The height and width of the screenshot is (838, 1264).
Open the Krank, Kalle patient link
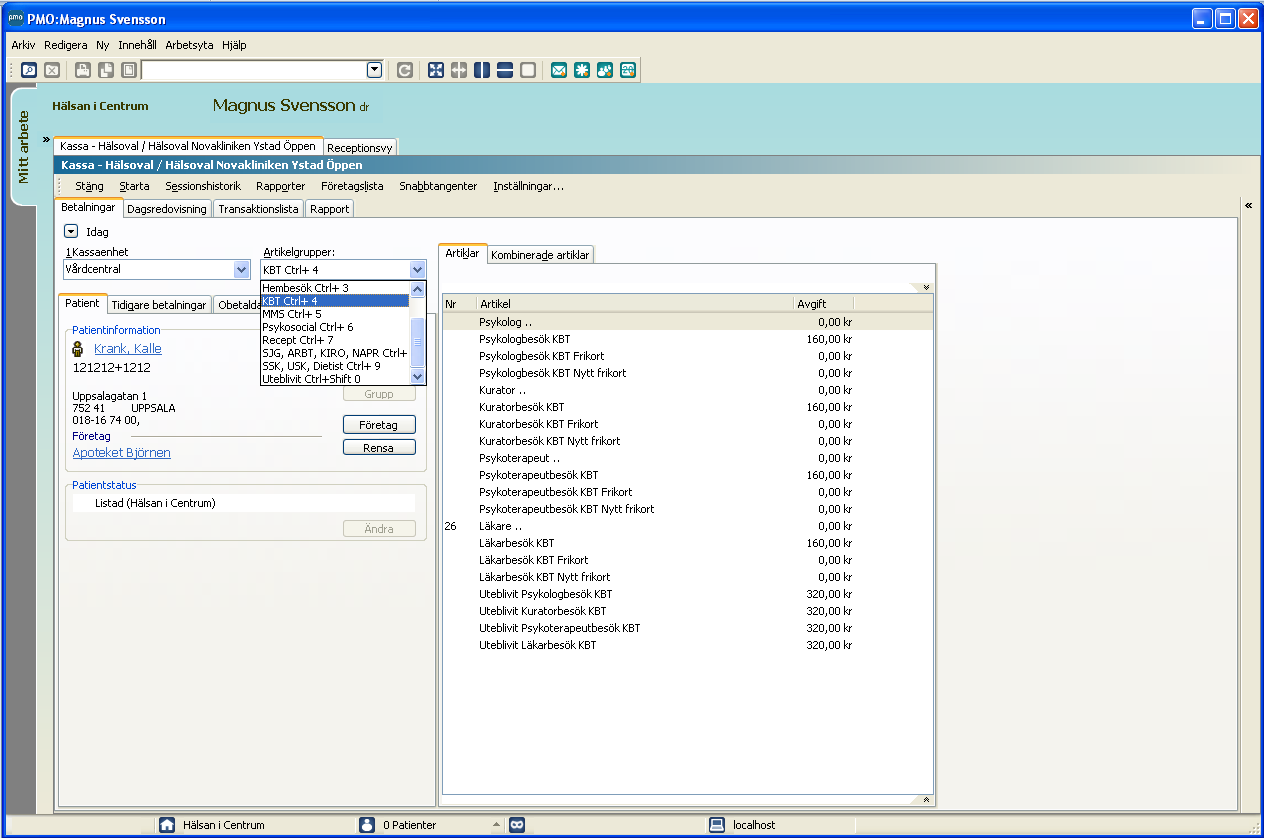(128, 349)
